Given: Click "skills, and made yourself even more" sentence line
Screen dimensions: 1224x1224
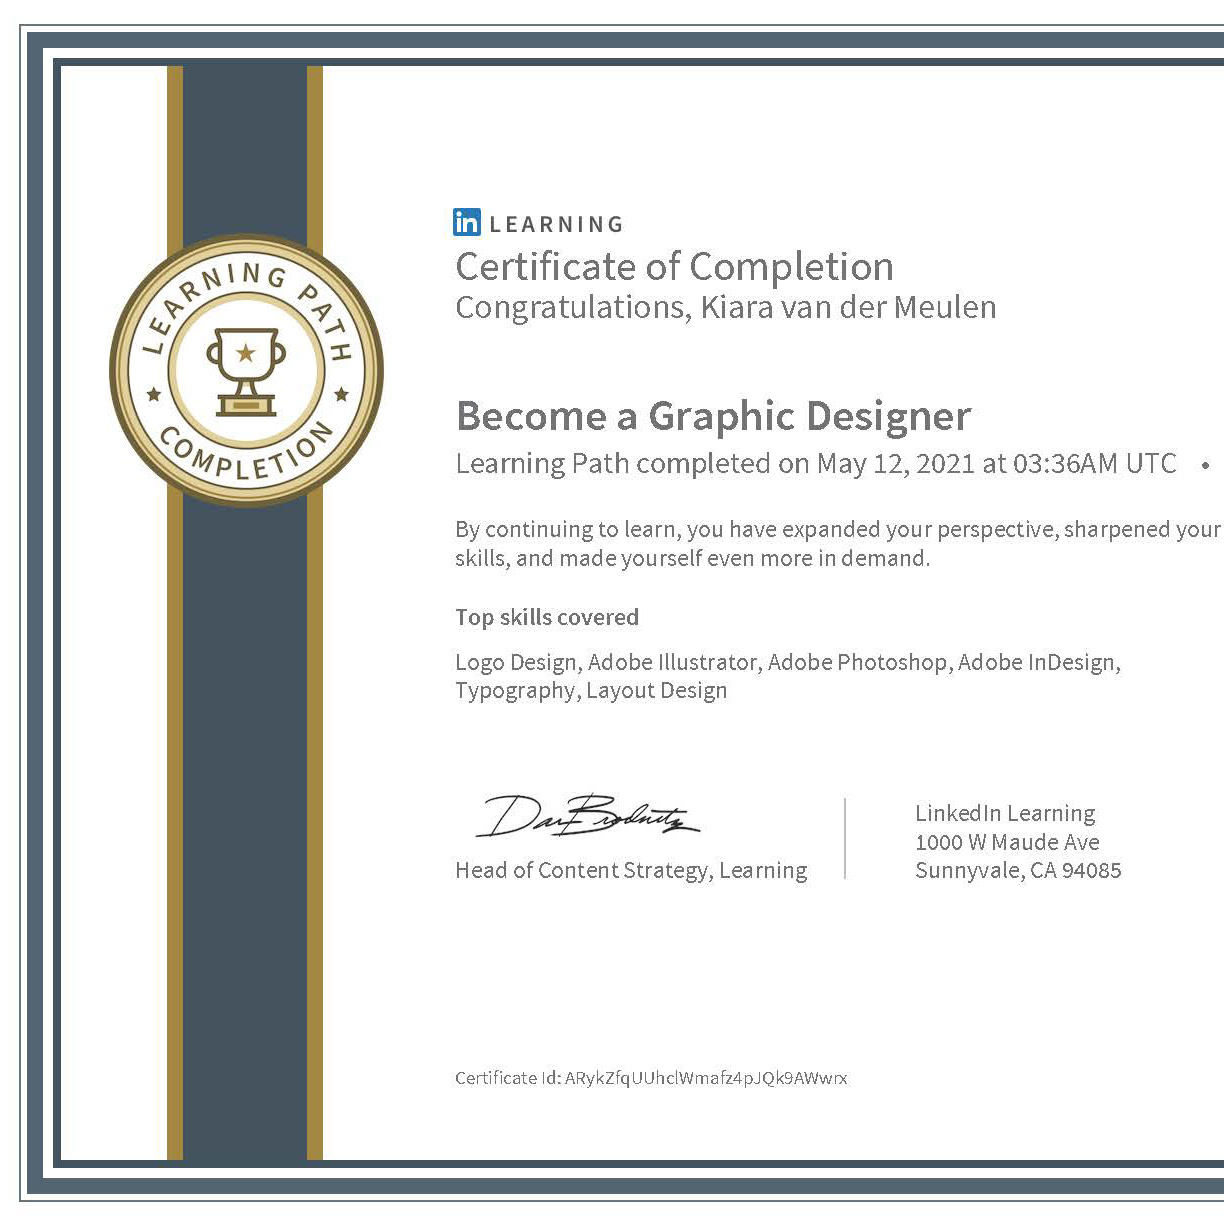Looking at the screenshot, I should click(693, 558).
